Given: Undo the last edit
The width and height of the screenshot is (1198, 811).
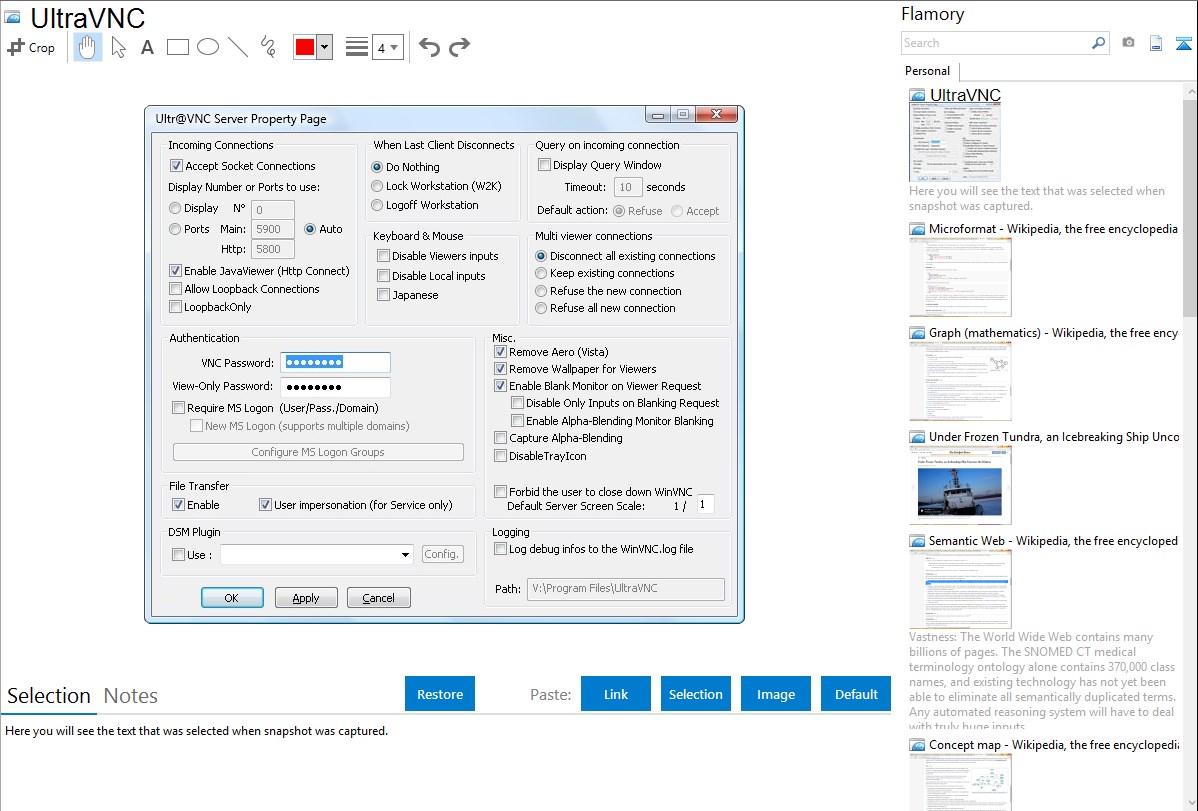Looking at the screenshot, I should pos(429,47).
